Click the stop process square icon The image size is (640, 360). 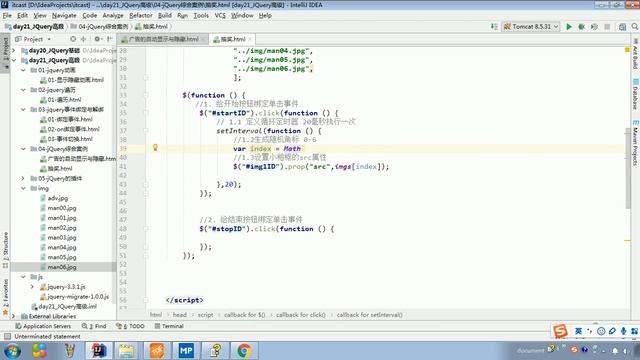pos(607,27)
